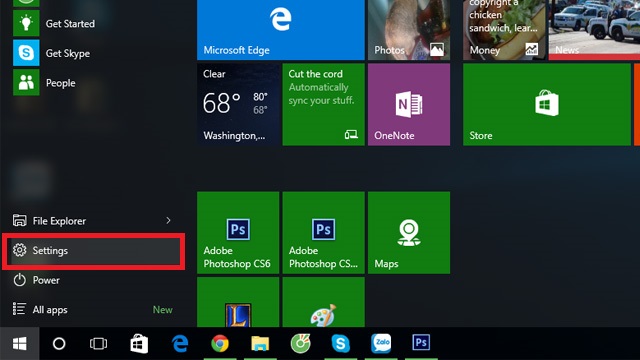Open the Store tile
This screenshot has height=360, width=640.
point(547,104)
